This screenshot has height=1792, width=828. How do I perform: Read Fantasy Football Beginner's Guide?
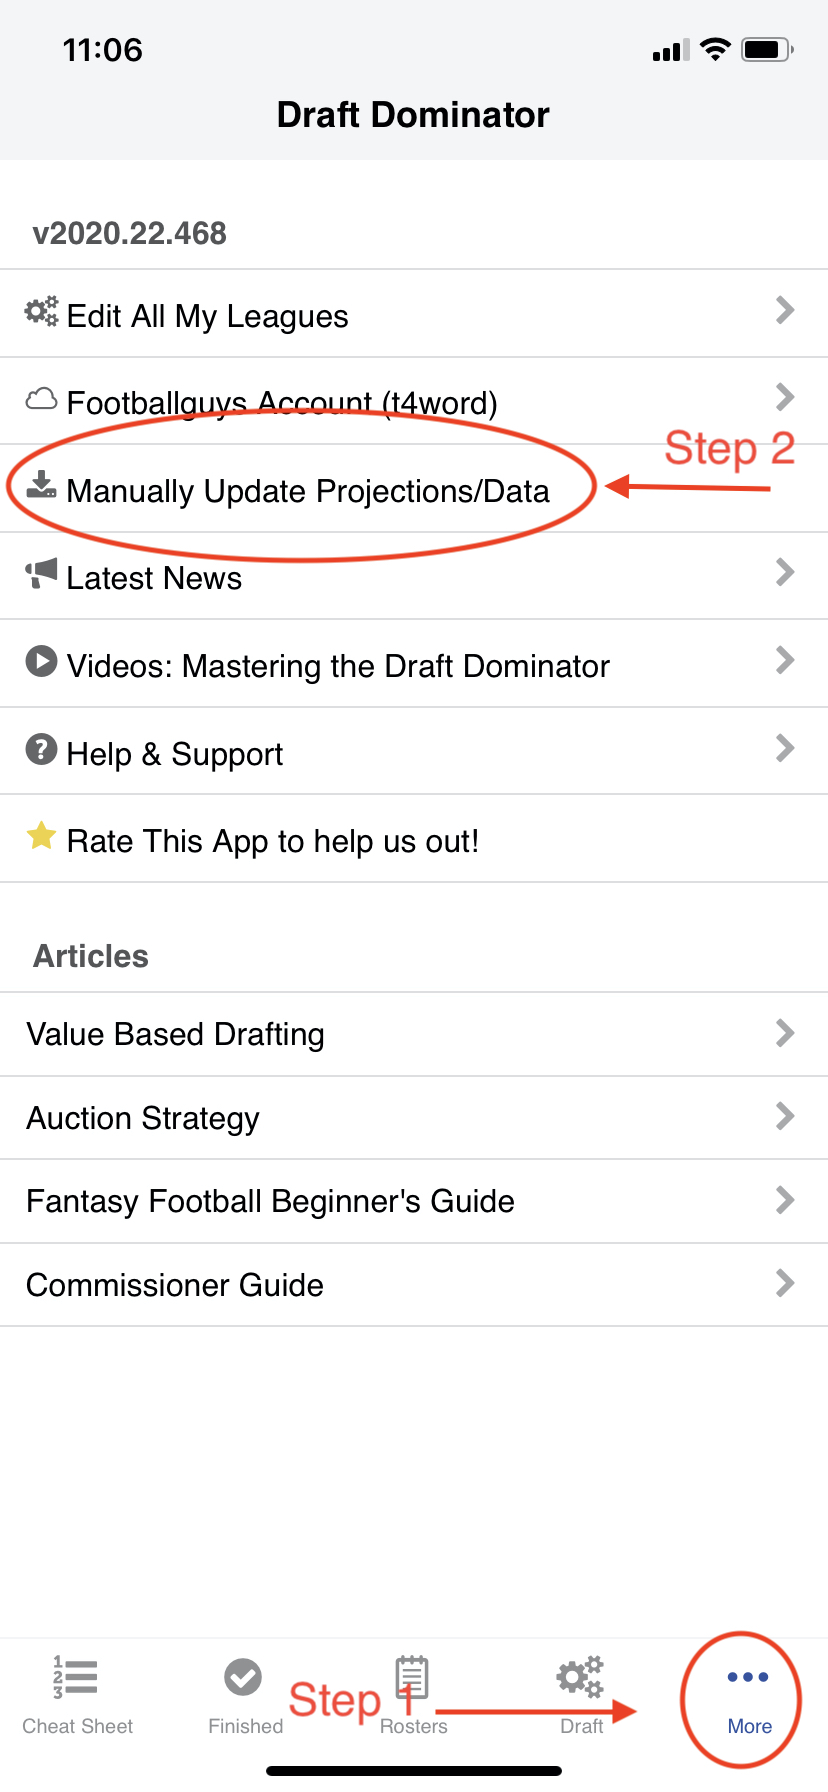click(270, 1201)
